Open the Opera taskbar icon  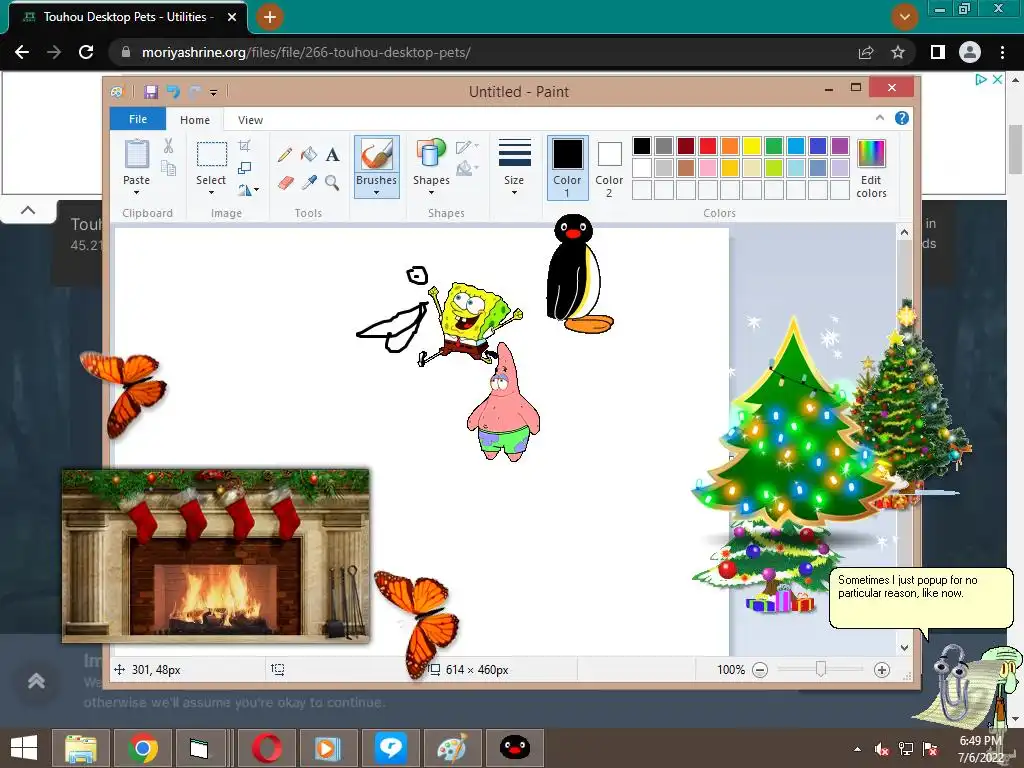[267, 748]
